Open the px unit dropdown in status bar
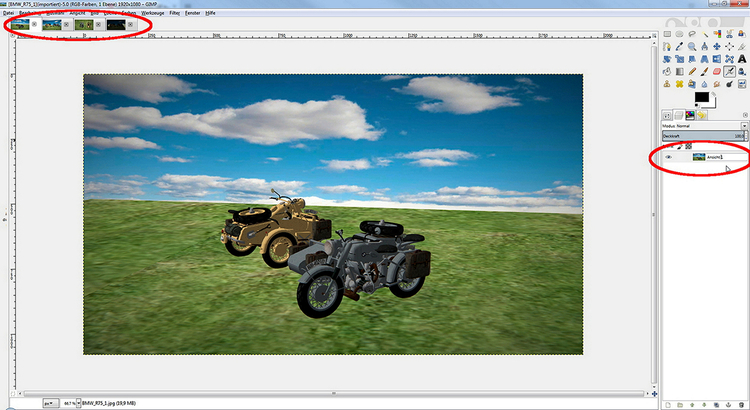Screen dimensions: 750x410 pyautogui.click(x=50, y=403)
